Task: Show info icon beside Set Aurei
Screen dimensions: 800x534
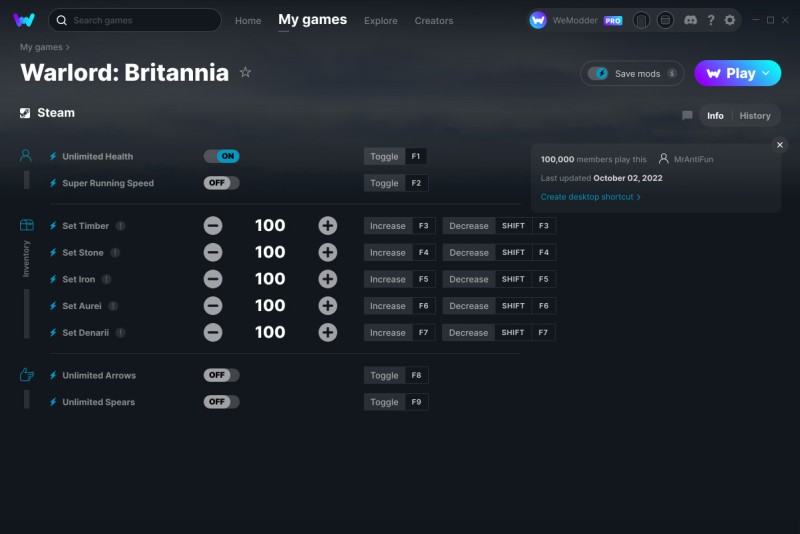Action: (113, 306)
